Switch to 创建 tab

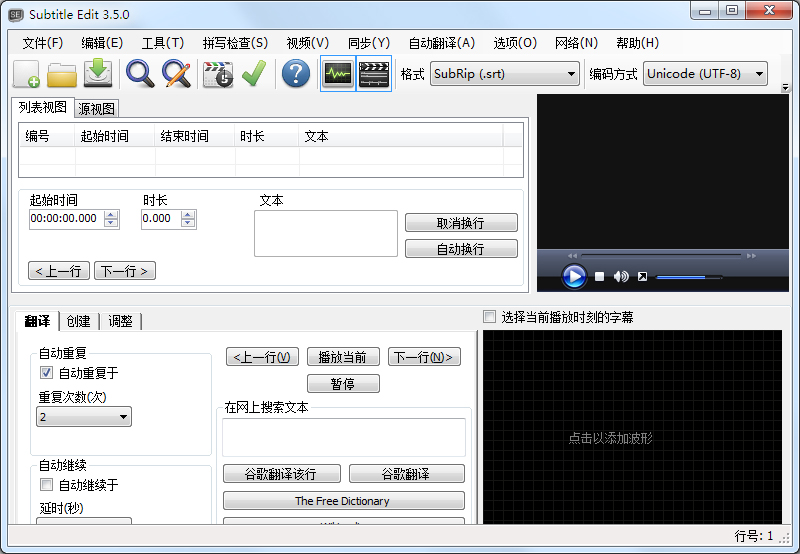[79, 321]
